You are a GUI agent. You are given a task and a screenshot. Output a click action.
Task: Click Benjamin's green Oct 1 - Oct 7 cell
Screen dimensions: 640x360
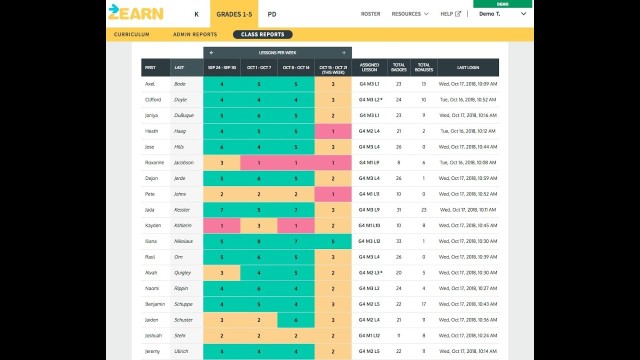[259, 304]
